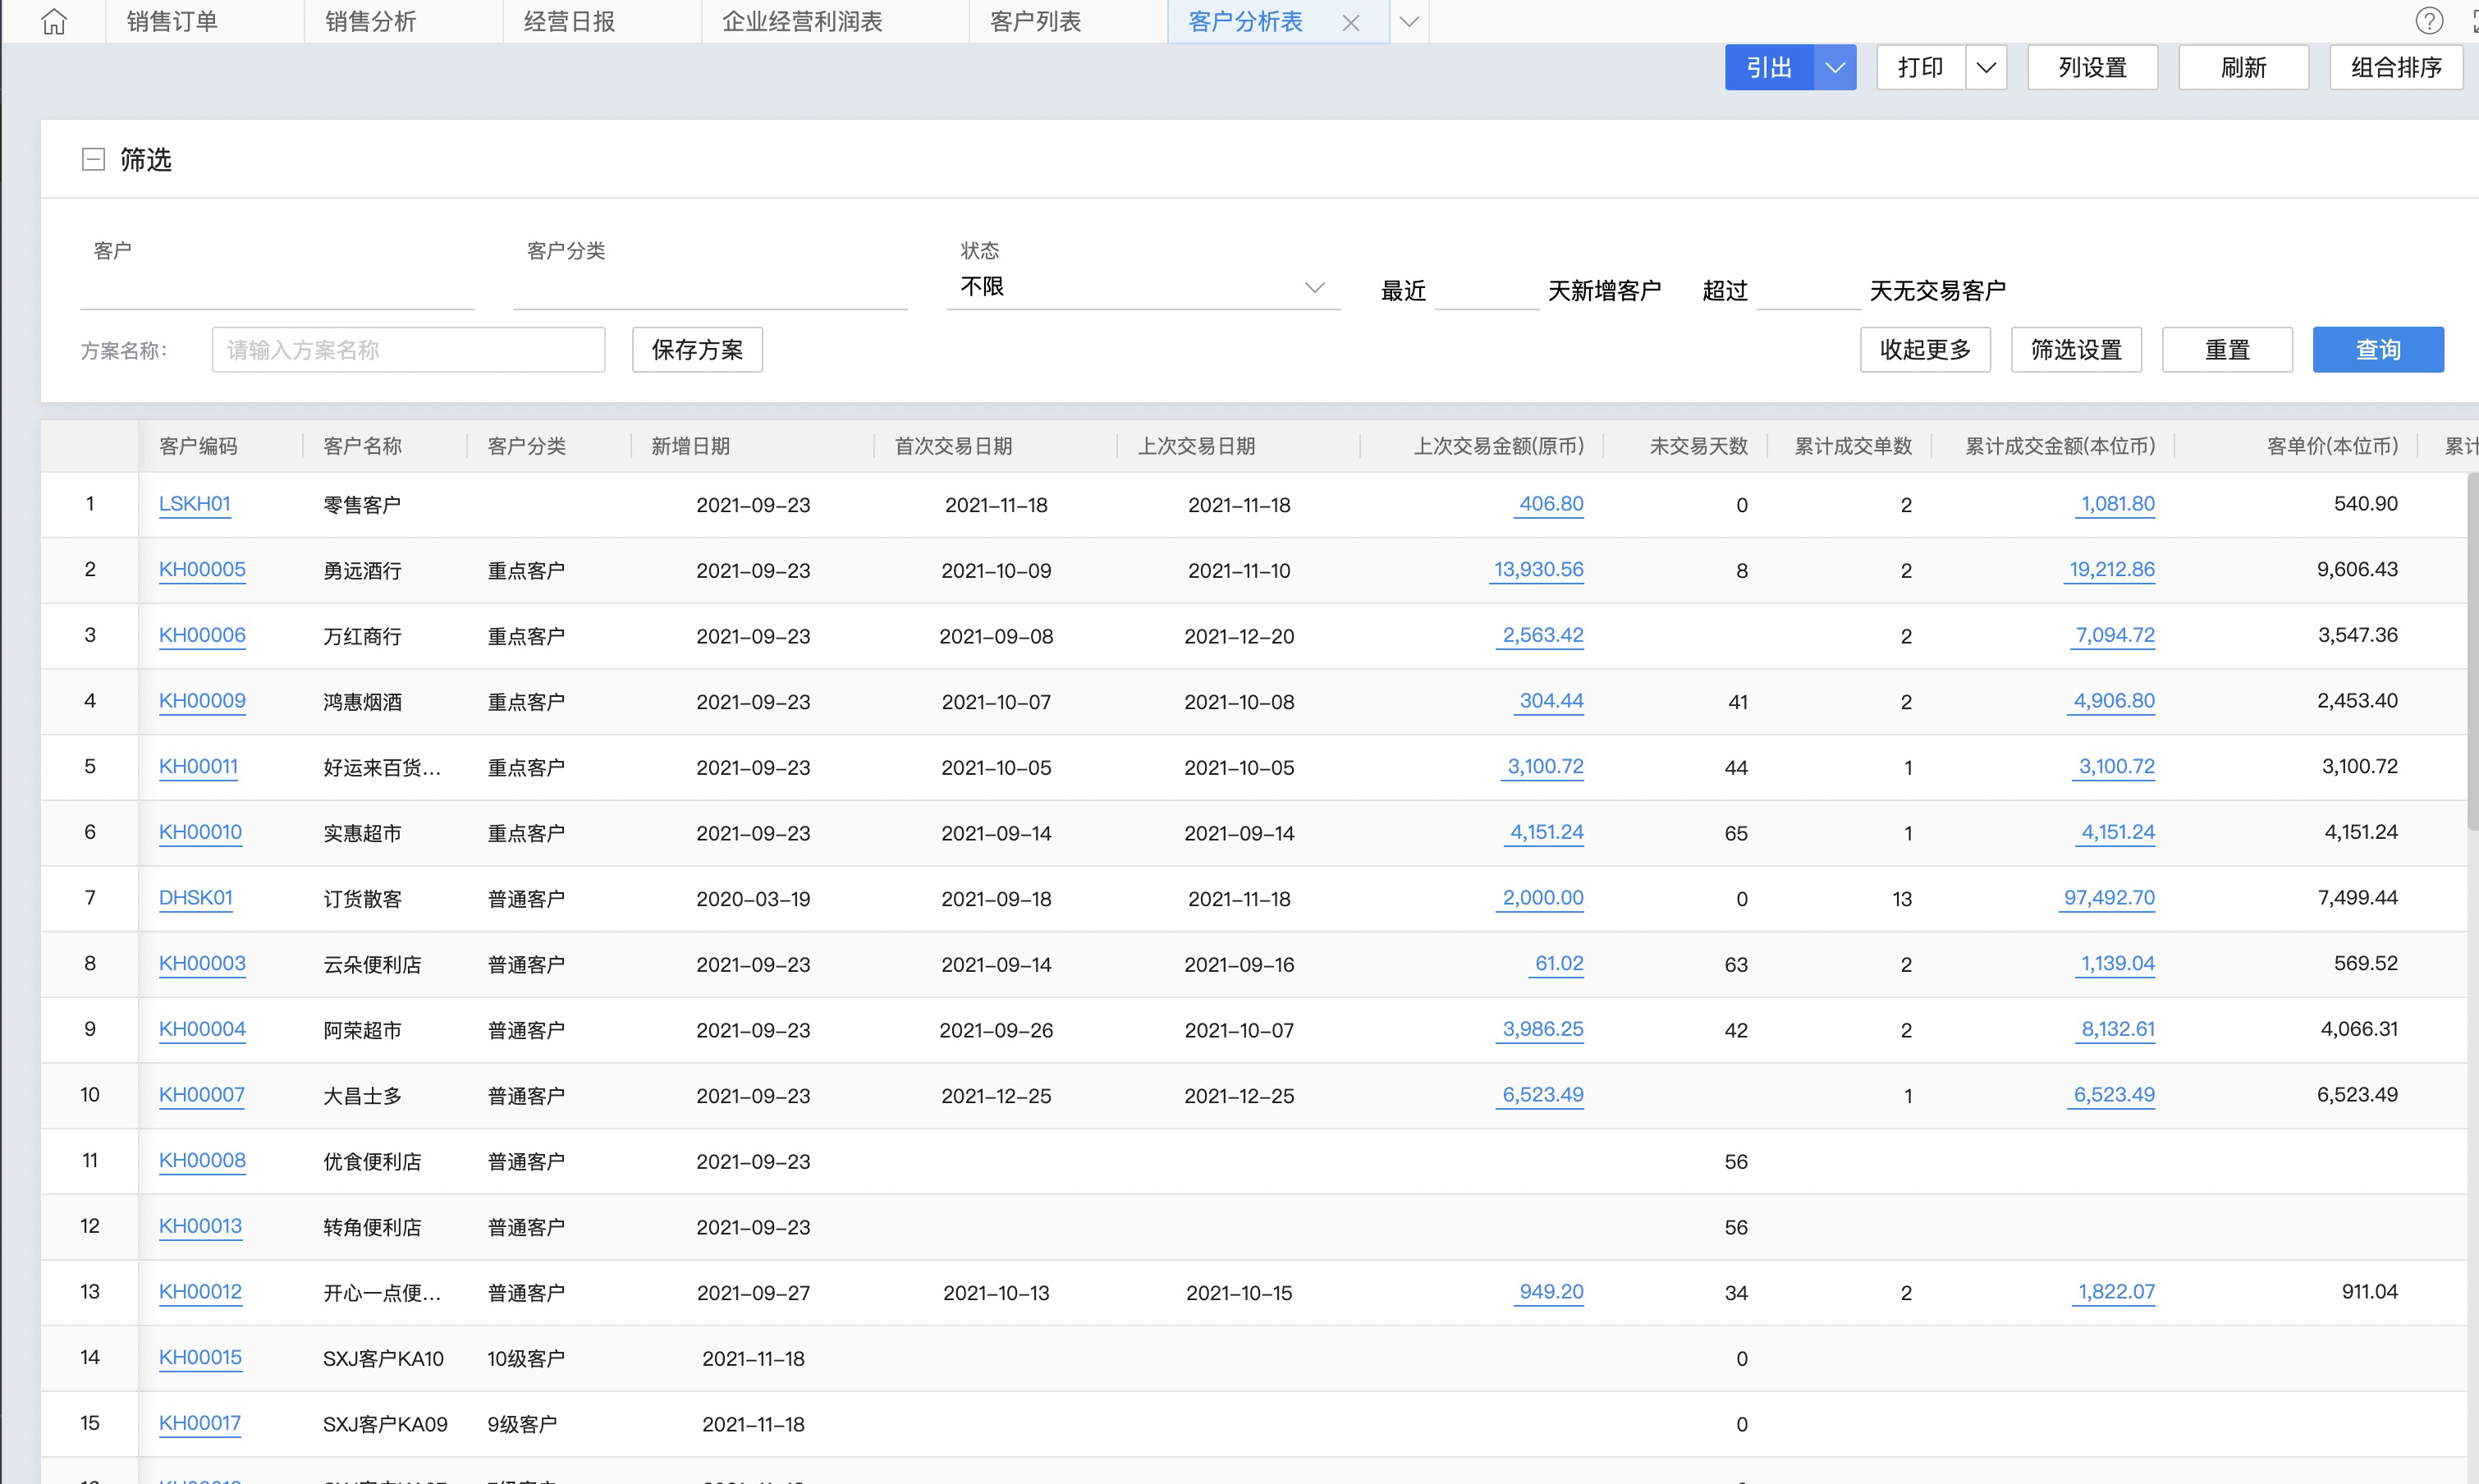
Task: Switch to the 企业经营利润表 tab
Action: 802,22
